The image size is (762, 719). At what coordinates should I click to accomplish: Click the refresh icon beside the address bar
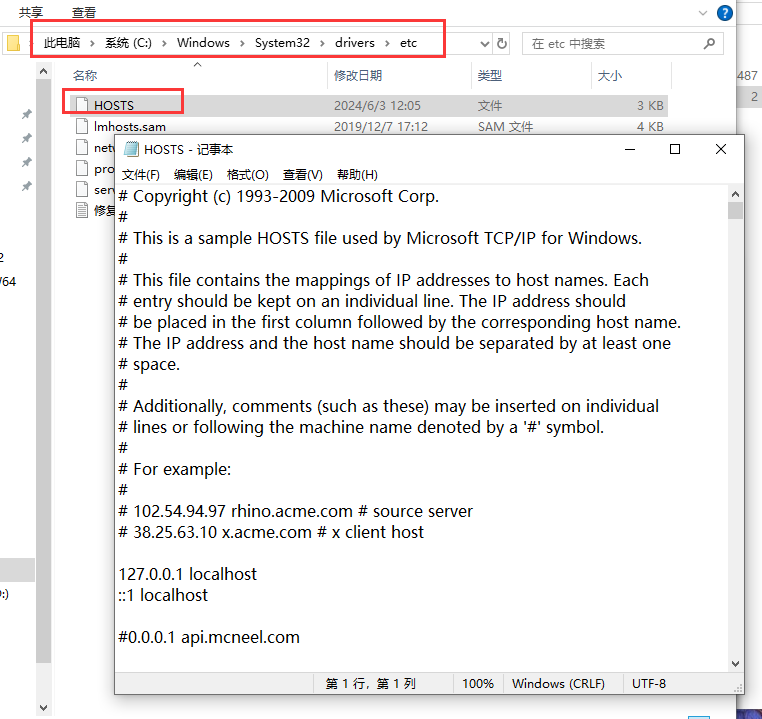pyautogui.click(x=502, y=44)
